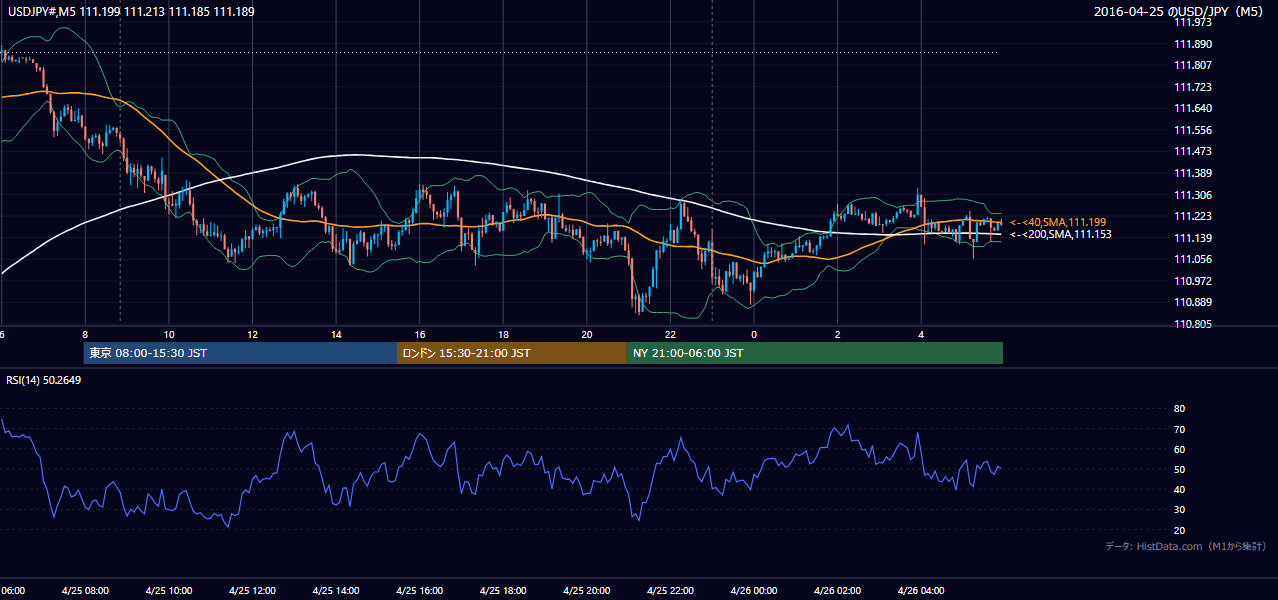The width and height of the screenshot is (1278, 600).
Task: Click hour label 14 under price chart
Action: [336, 335]
